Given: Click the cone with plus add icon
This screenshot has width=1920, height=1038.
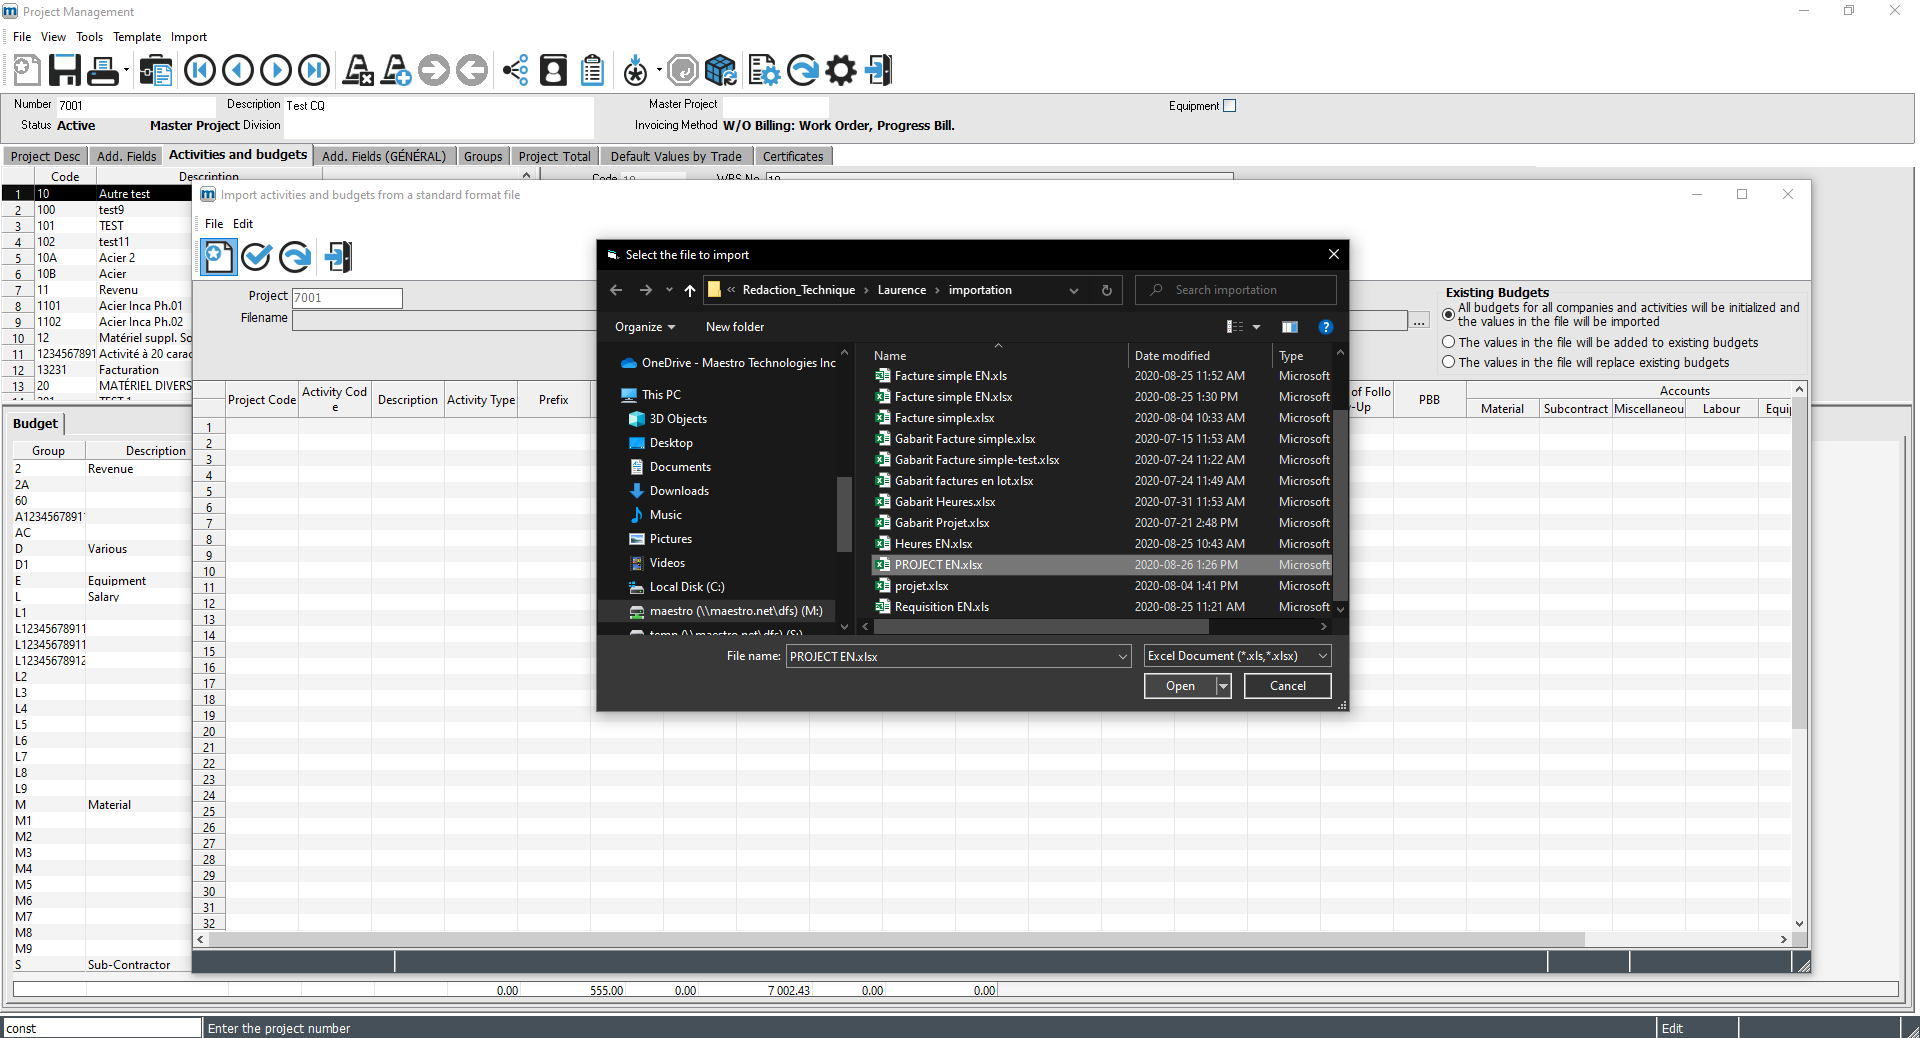Looking at the screenshot, I should 396,70.
